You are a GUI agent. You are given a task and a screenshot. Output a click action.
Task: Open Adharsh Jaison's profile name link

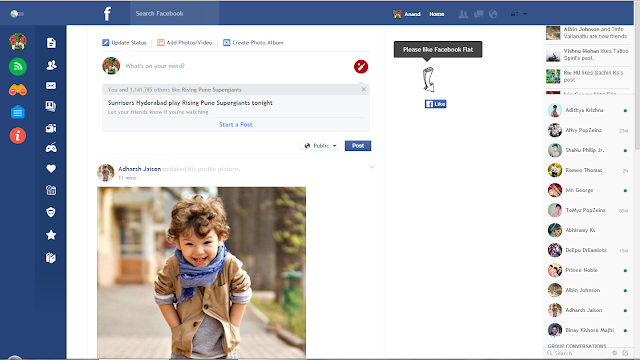click(x=140, y=169)
